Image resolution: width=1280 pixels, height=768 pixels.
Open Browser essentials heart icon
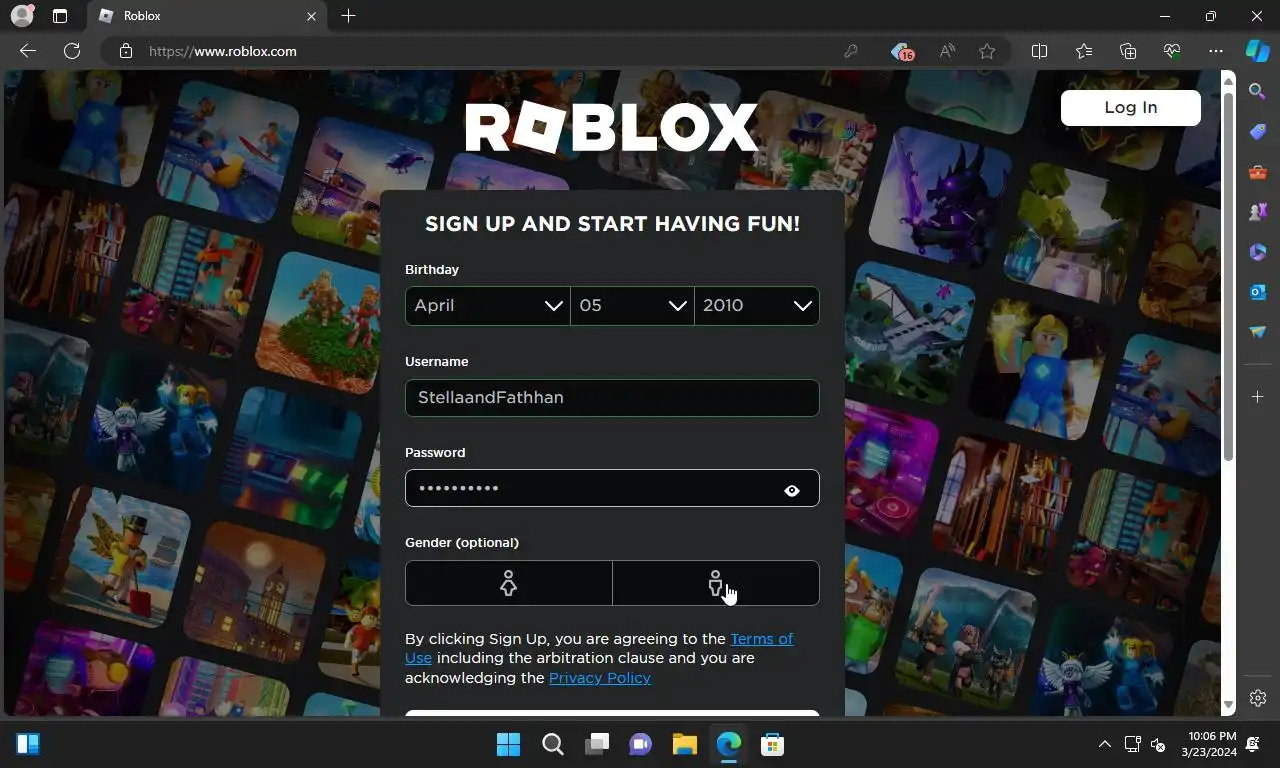pos(1172,51)
